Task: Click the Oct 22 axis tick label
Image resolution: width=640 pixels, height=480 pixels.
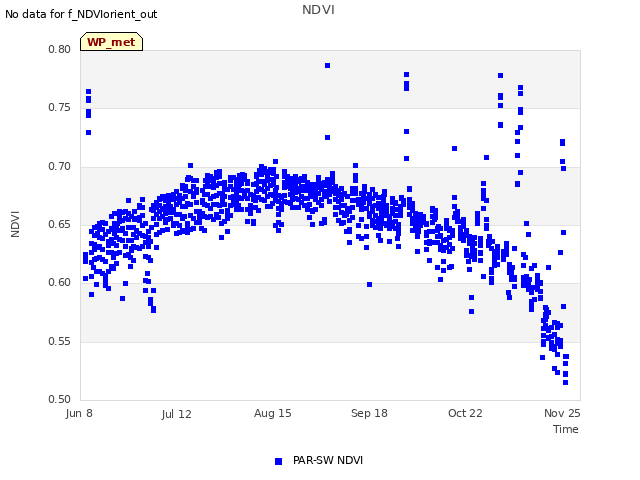Action: pyautogui.click(x=465, y=413)
